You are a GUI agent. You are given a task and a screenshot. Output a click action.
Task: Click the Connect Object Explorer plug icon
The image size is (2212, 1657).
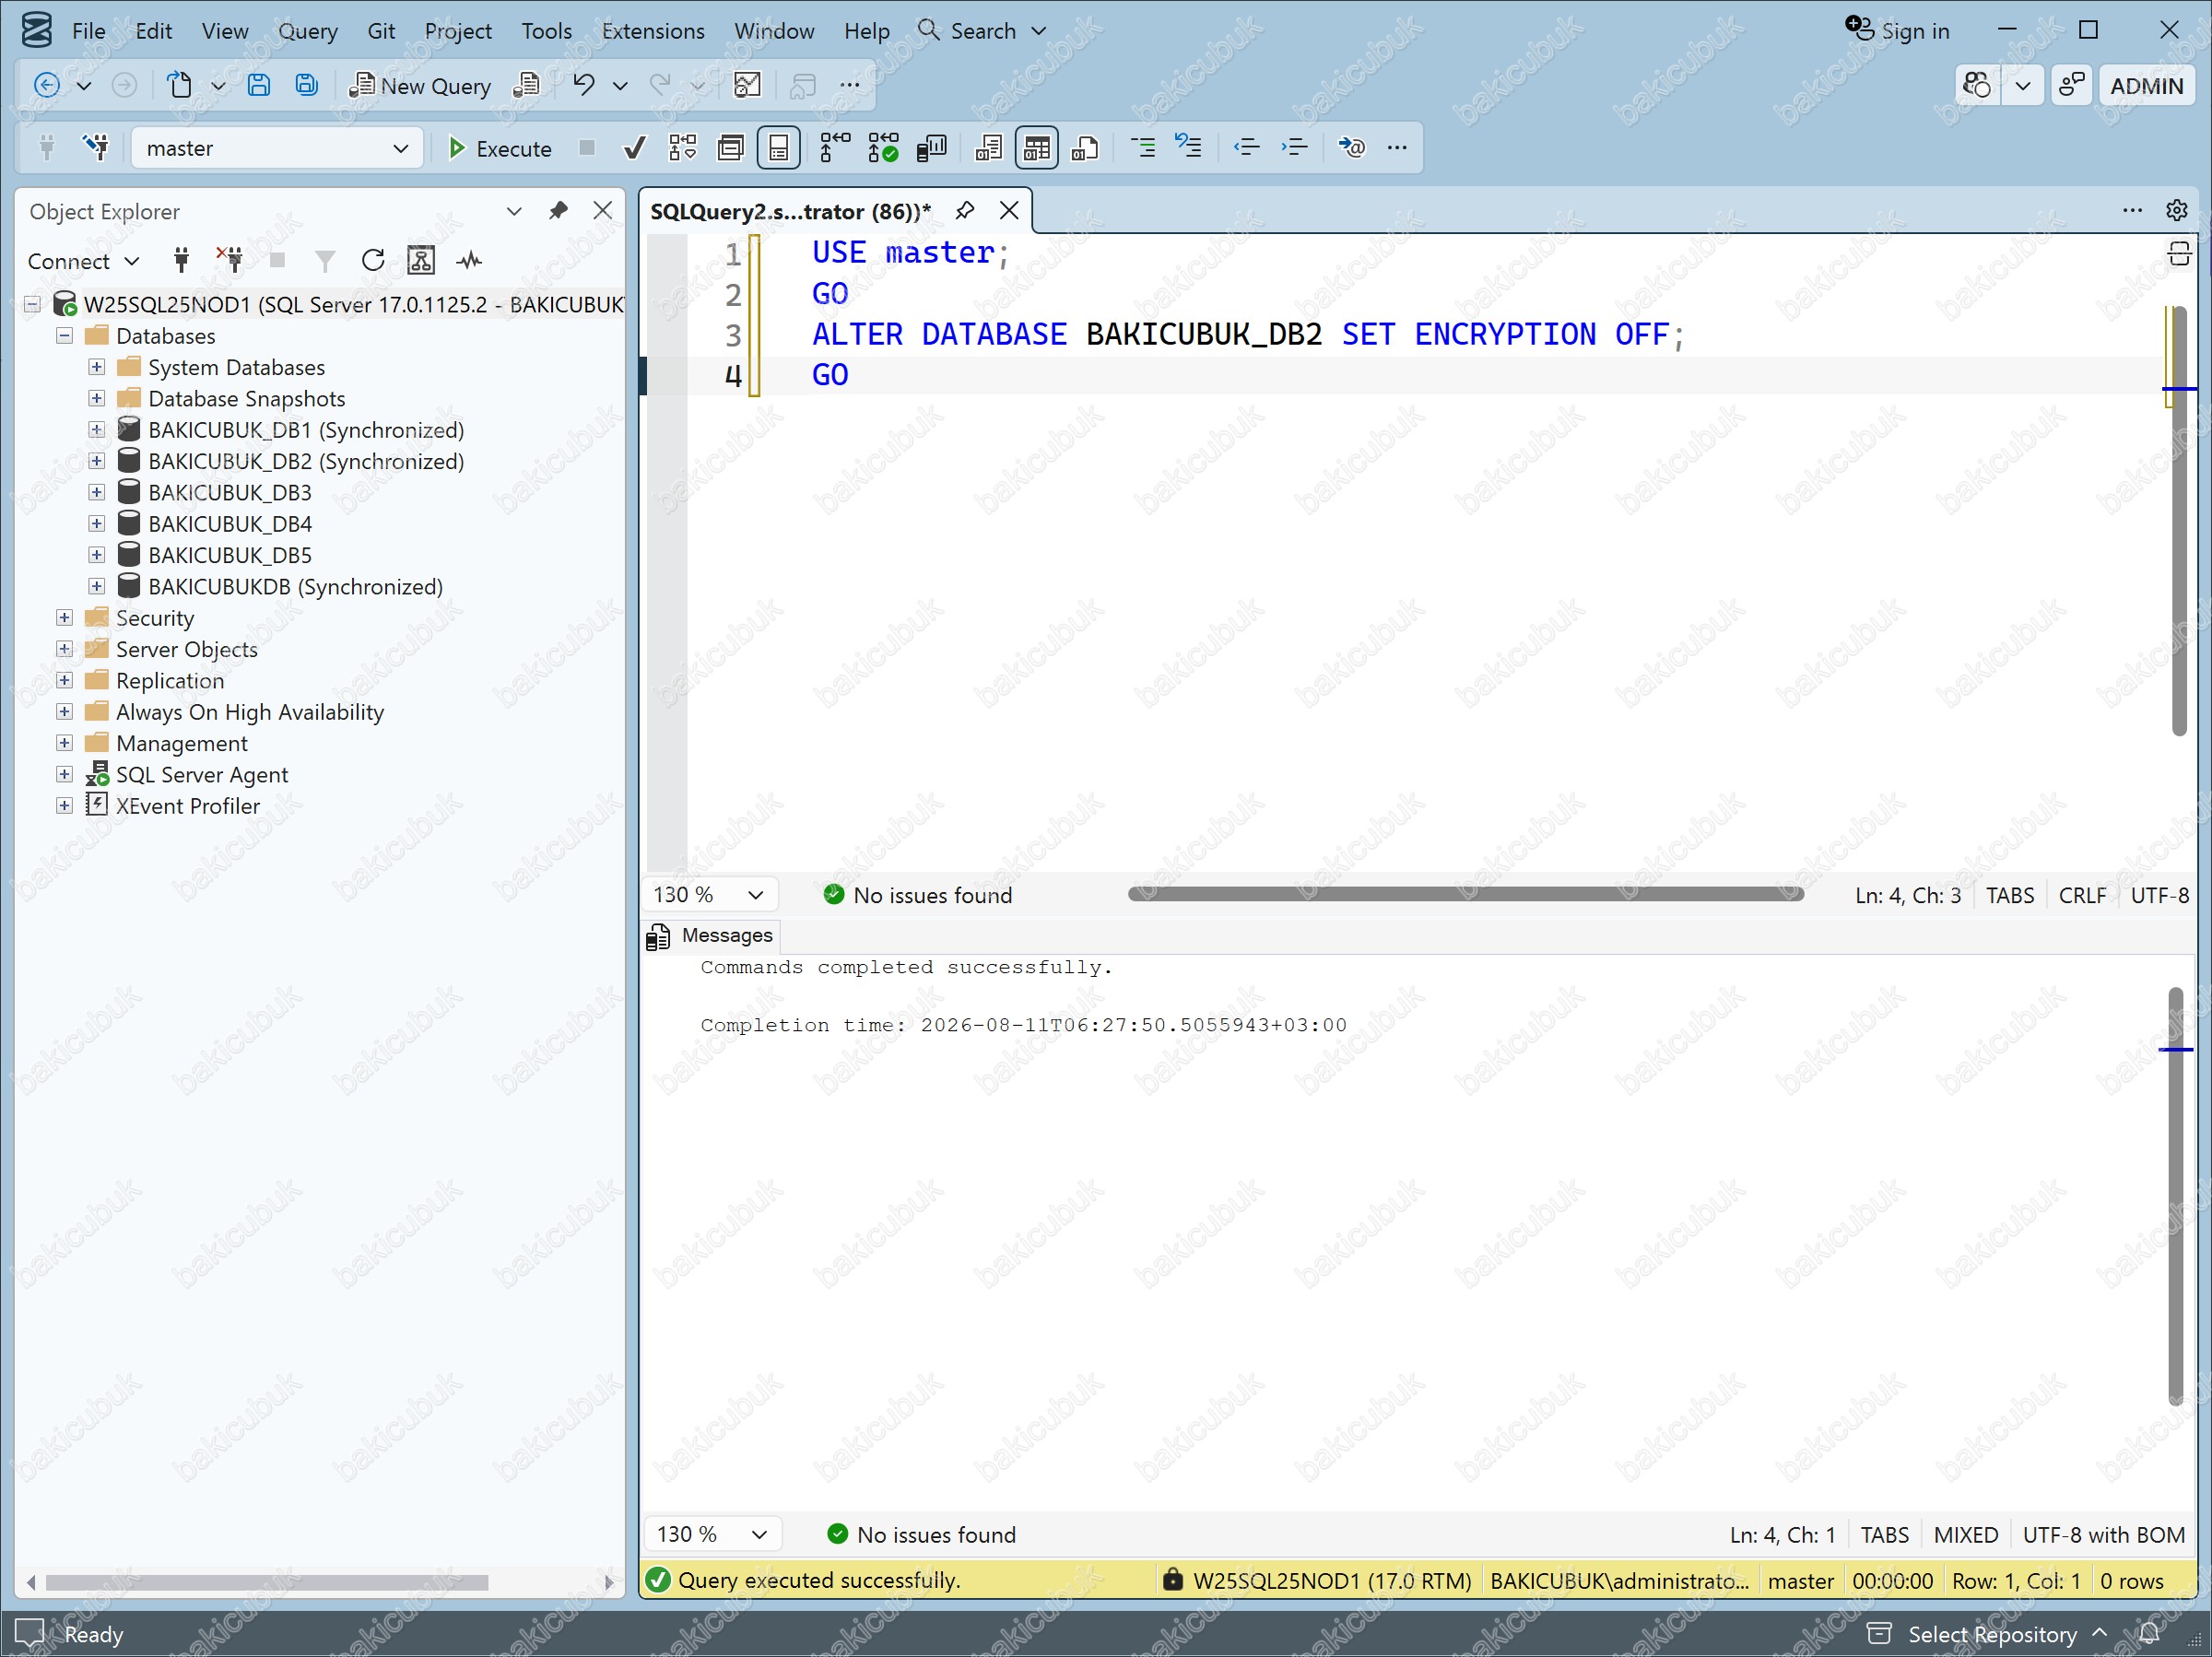click(x=181, y=261)
